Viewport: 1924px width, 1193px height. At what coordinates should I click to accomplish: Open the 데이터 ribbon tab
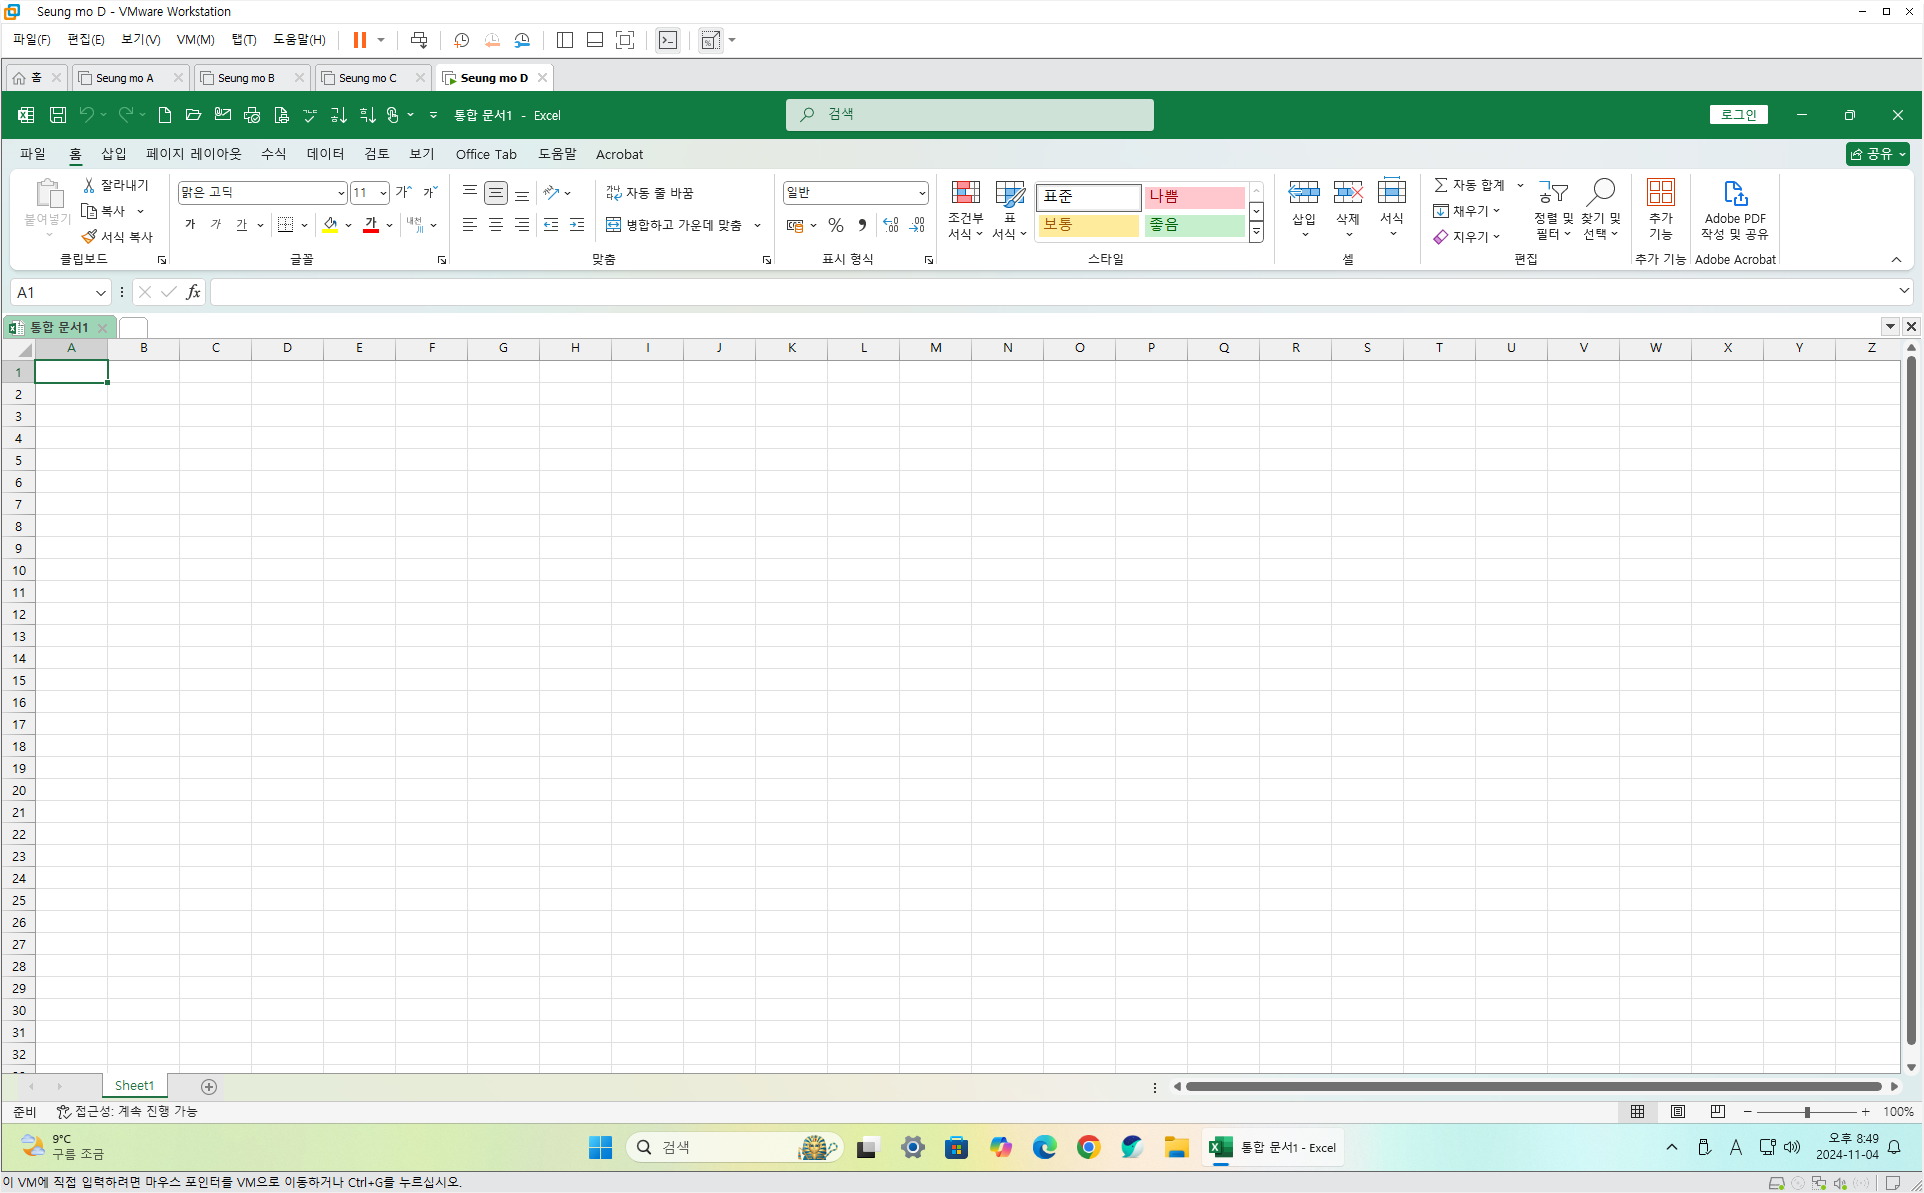325,154
